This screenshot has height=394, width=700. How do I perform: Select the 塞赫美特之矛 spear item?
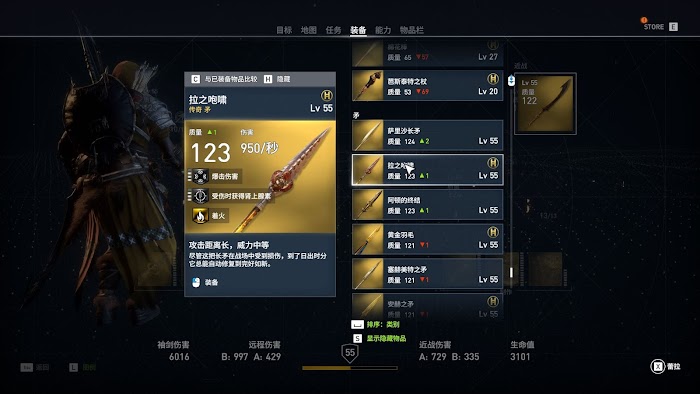pos(427,274)
